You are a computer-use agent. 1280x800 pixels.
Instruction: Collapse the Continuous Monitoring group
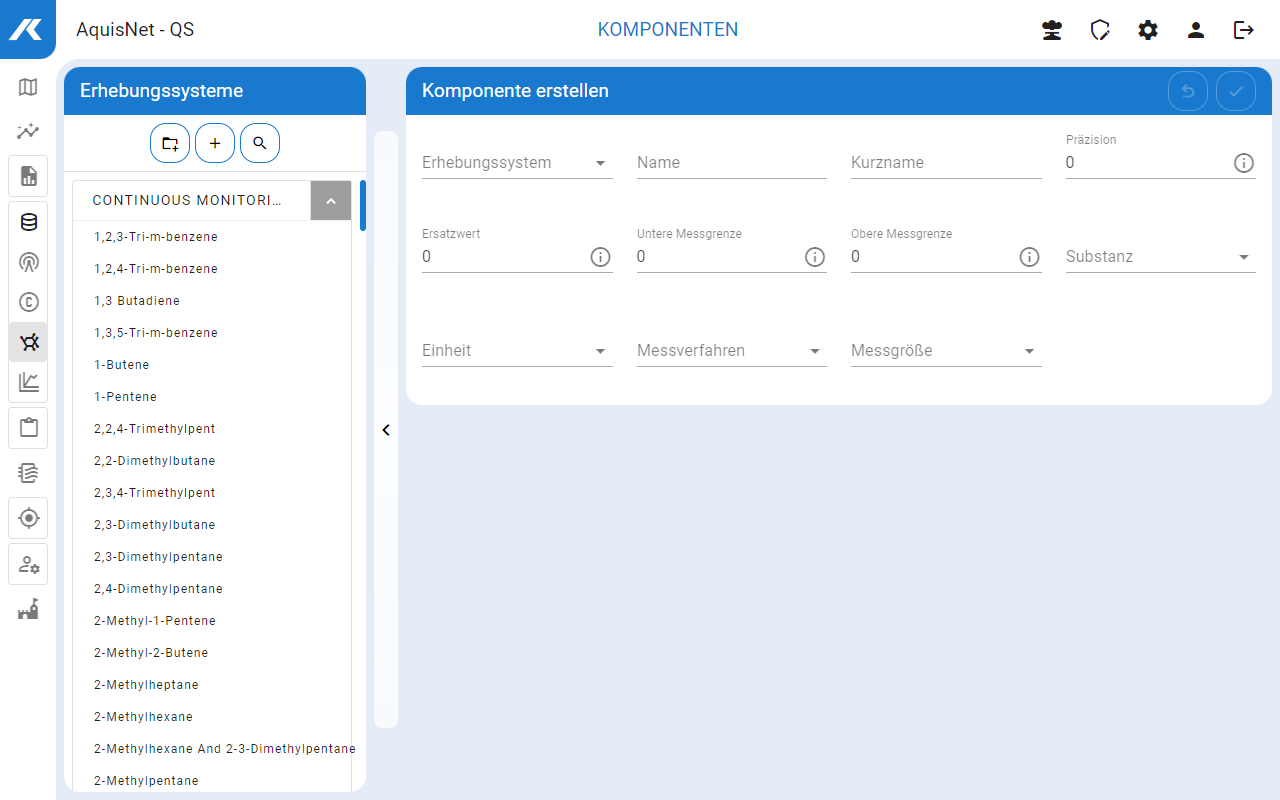pyautogui.click(x=331, y=200)
